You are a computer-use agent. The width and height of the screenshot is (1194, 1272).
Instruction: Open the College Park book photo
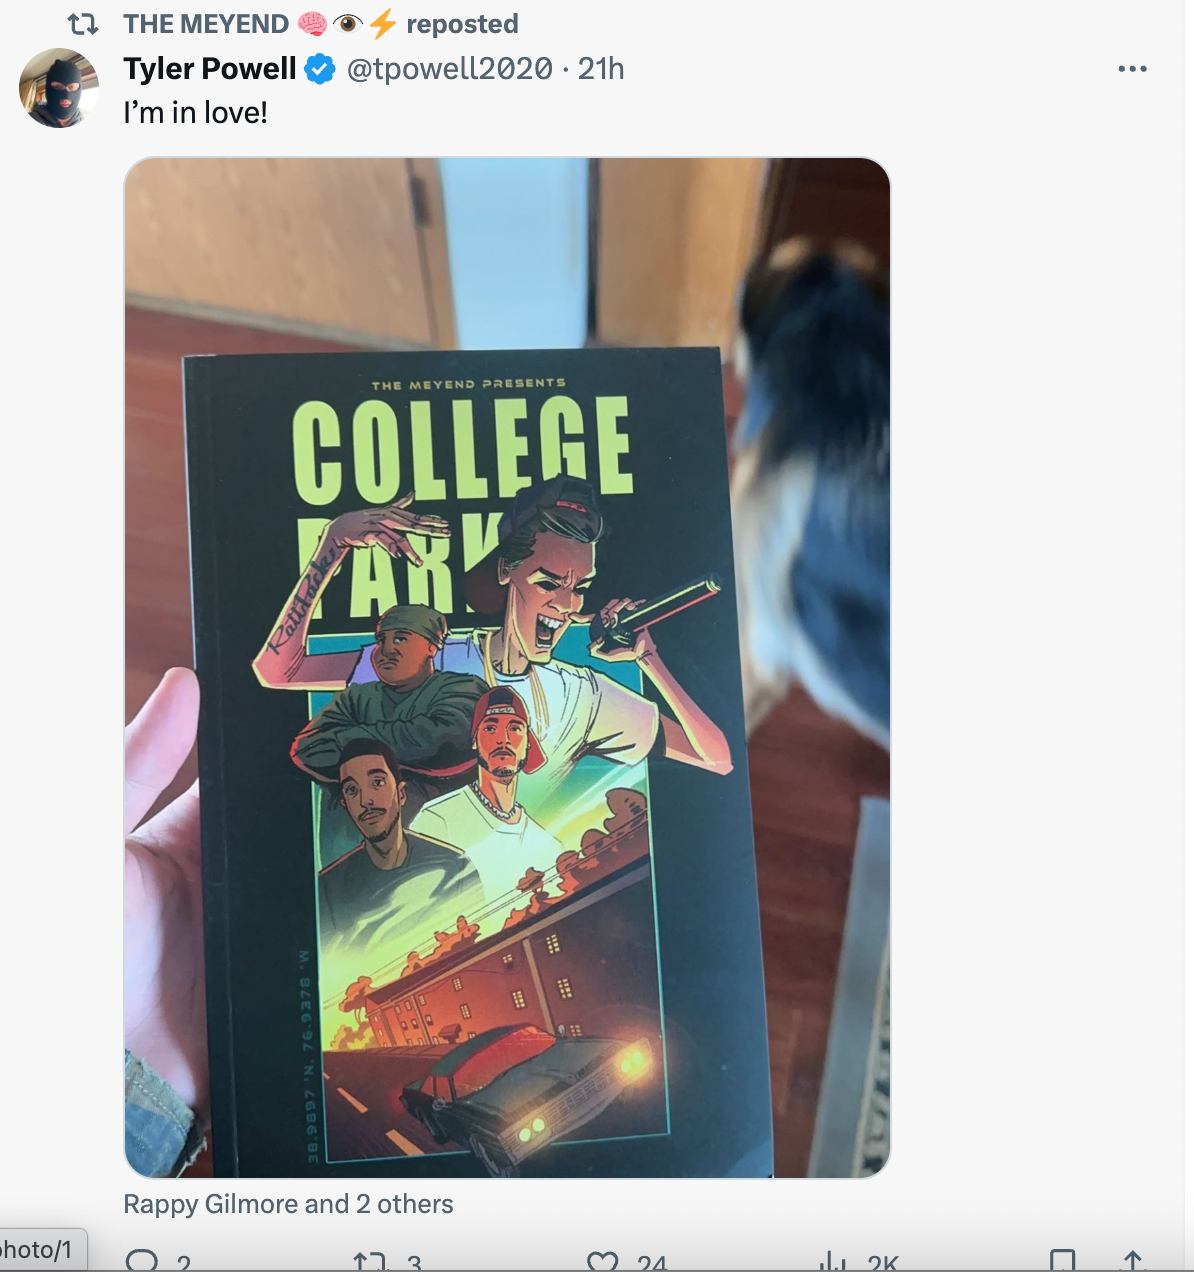507,667
